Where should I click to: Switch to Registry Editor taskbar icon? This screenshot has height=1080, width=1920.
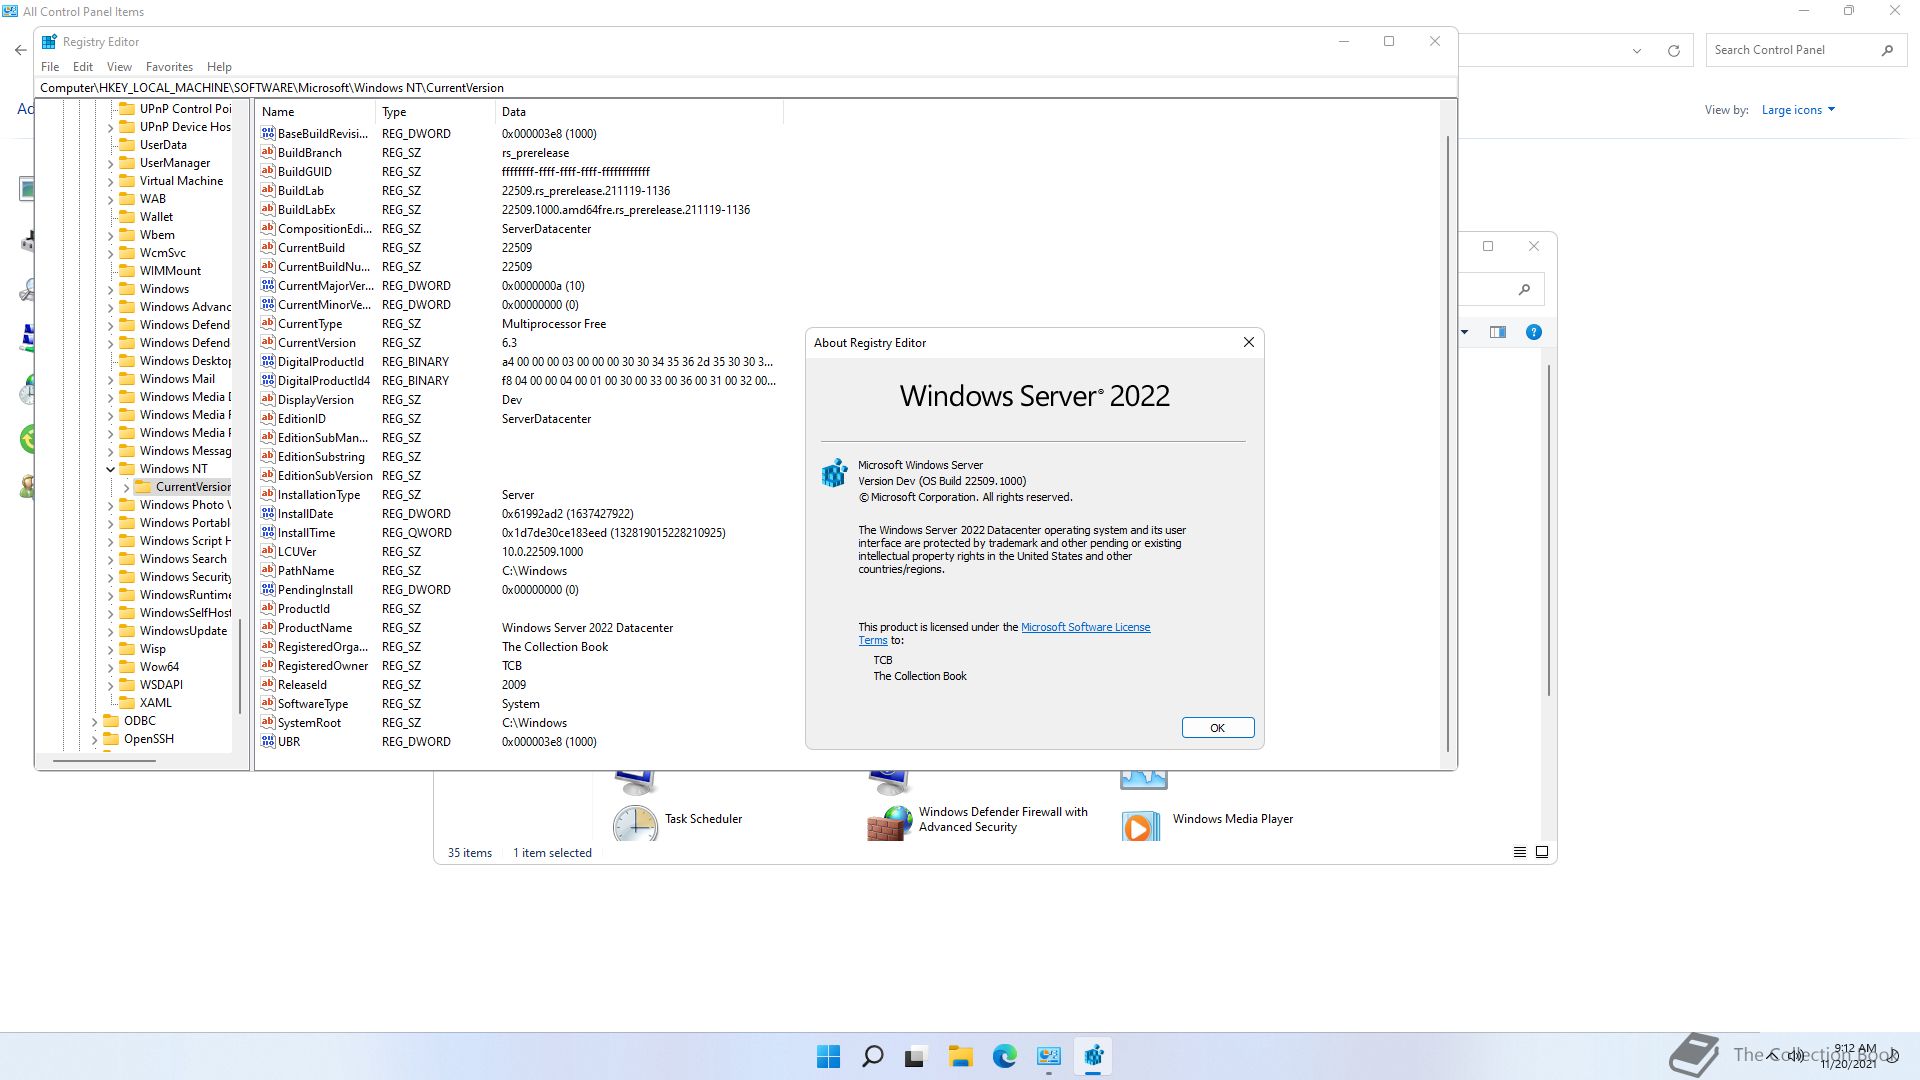1093,1056
